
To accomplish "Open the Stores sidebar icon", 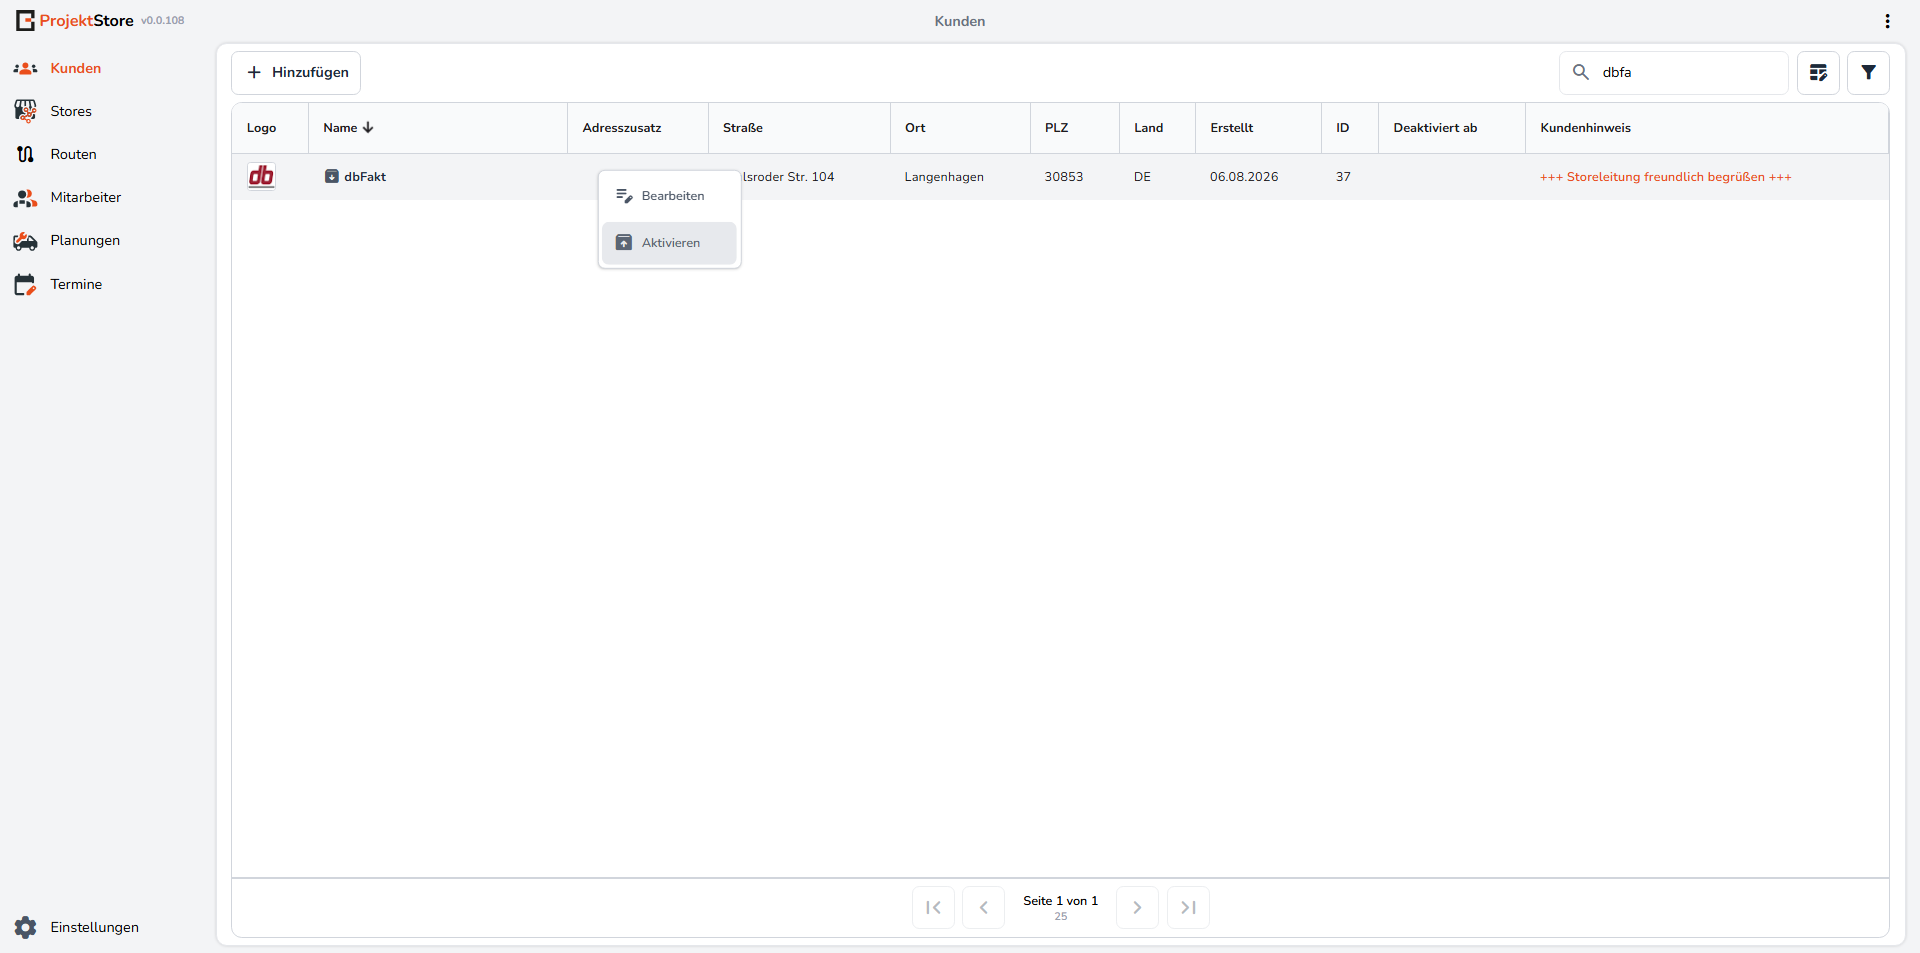I will coord(25,111).
